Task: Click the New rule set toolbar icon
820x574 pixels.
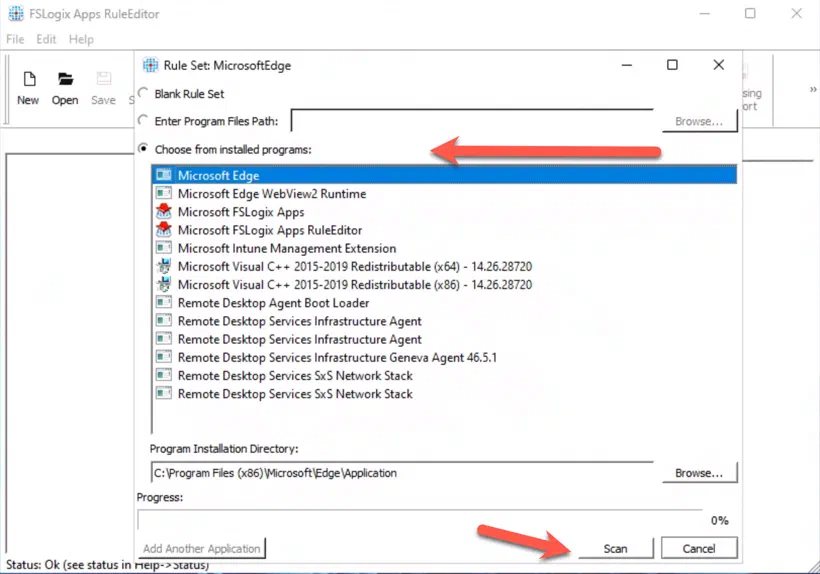Action: 29,79
